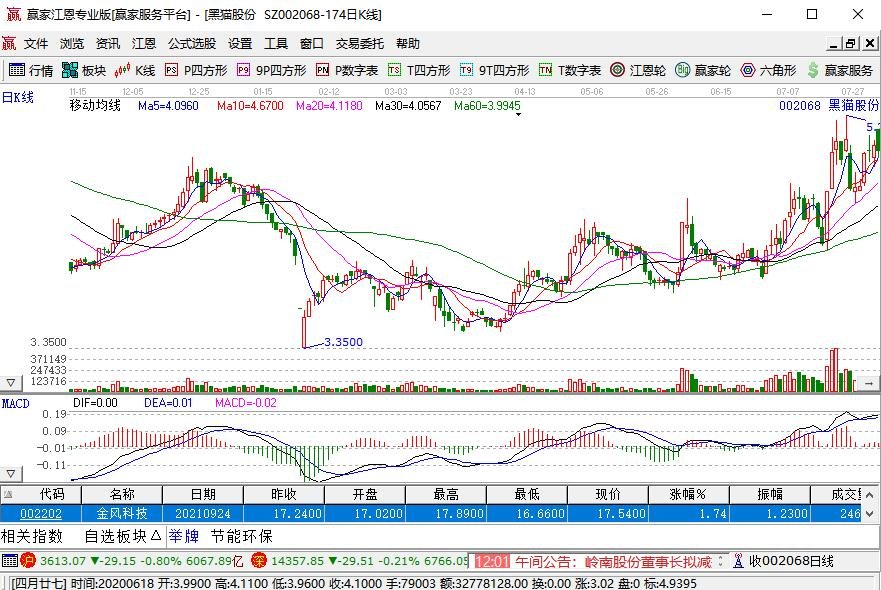Viewport: 881px width, 590px height.
Task: Click the 日K线 chart label
Action: (x=17, y=97)
